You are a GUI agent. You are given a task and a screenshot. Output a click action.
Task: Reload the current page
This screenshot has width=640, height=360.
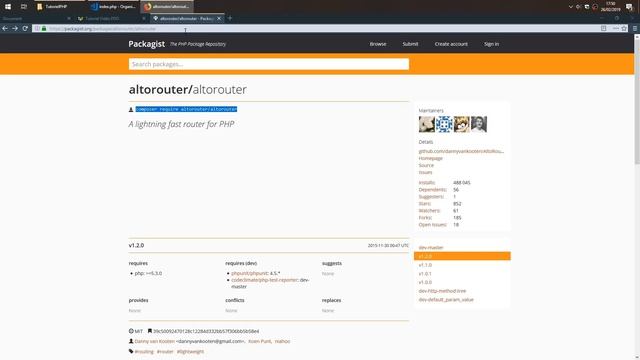25,29
